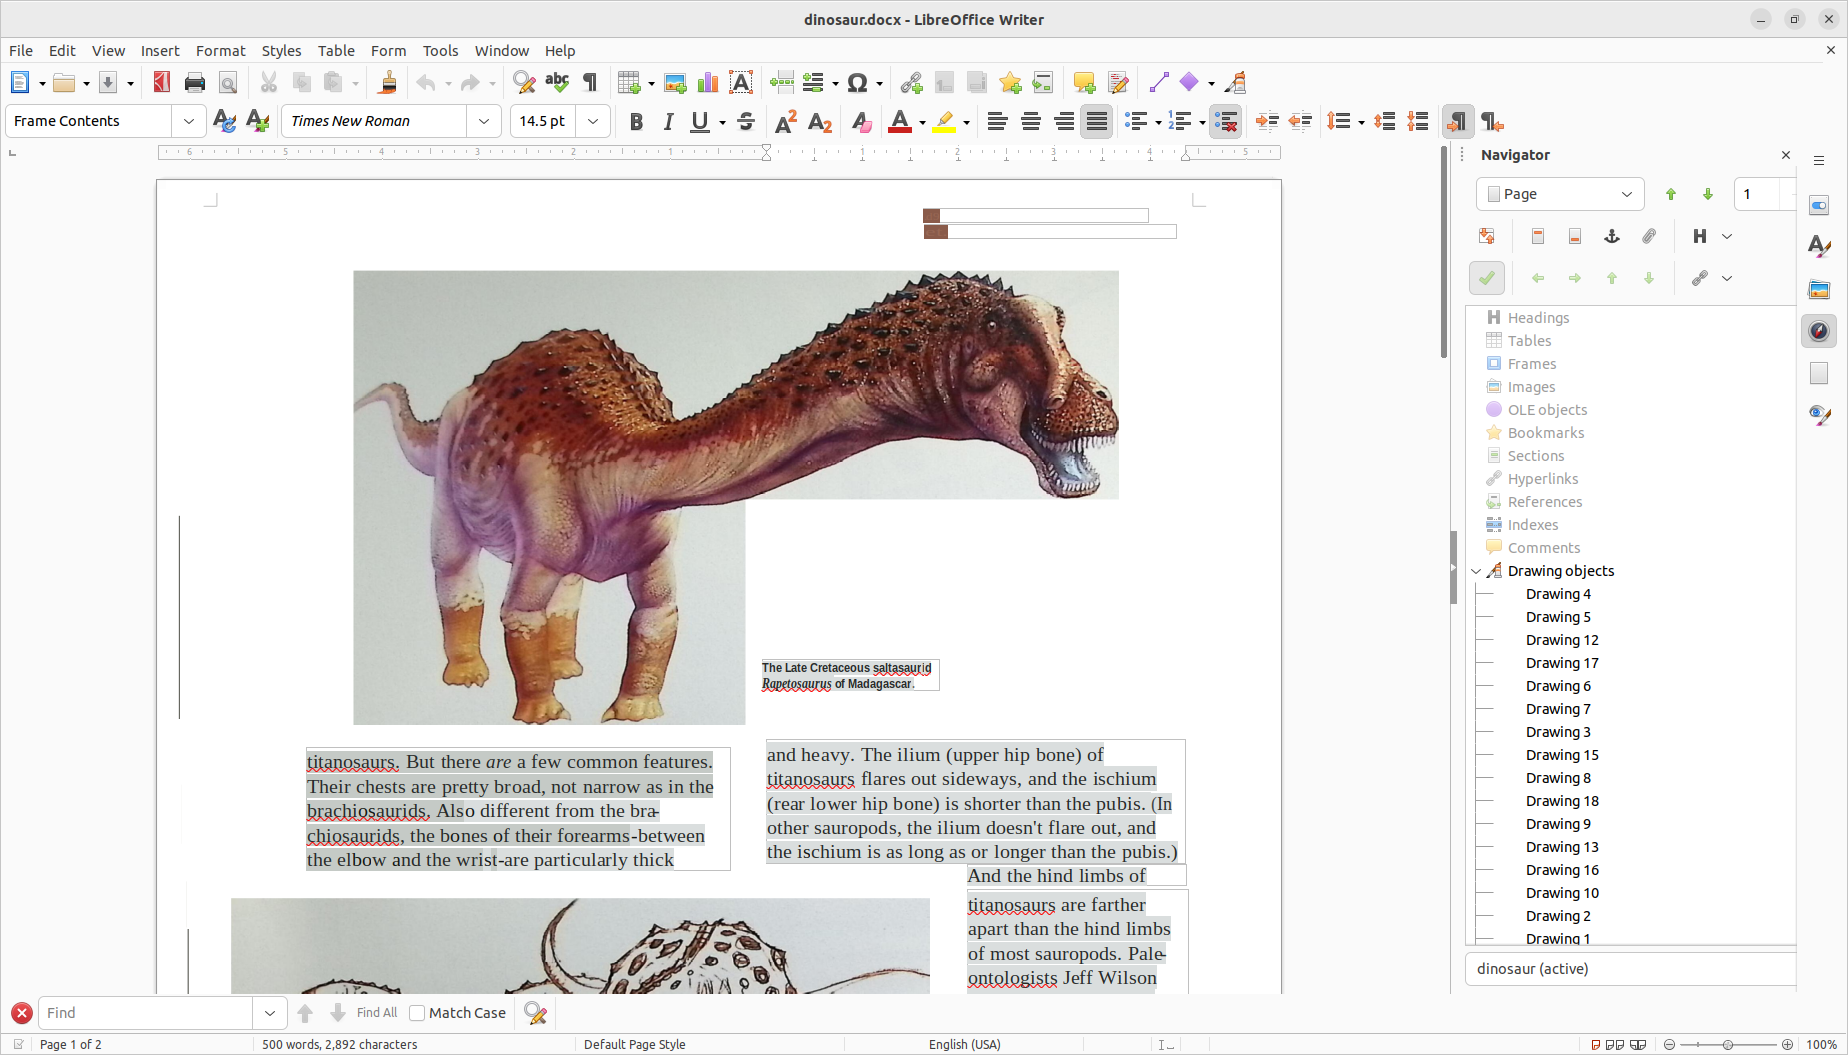The height and width of the screenshot is (1055, 1848).
Task: Apply superscript formatting
Action: pos(786,122)
